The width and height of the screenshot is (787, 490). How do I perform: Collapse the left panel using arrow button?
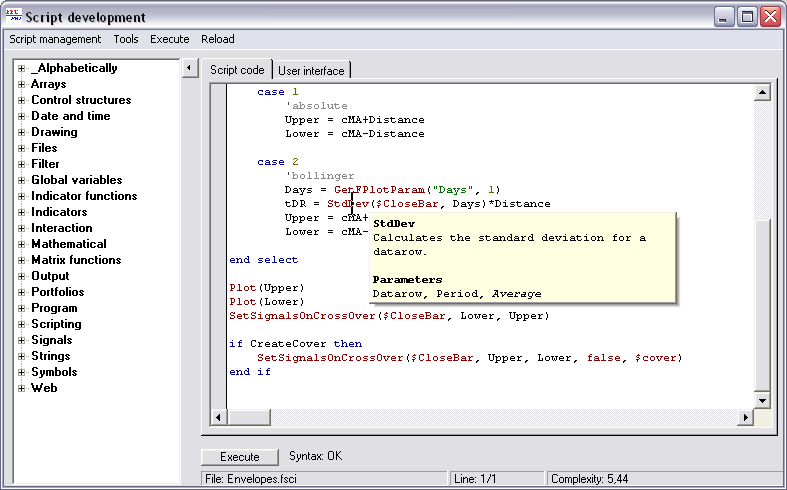click(x=189, y=69)
